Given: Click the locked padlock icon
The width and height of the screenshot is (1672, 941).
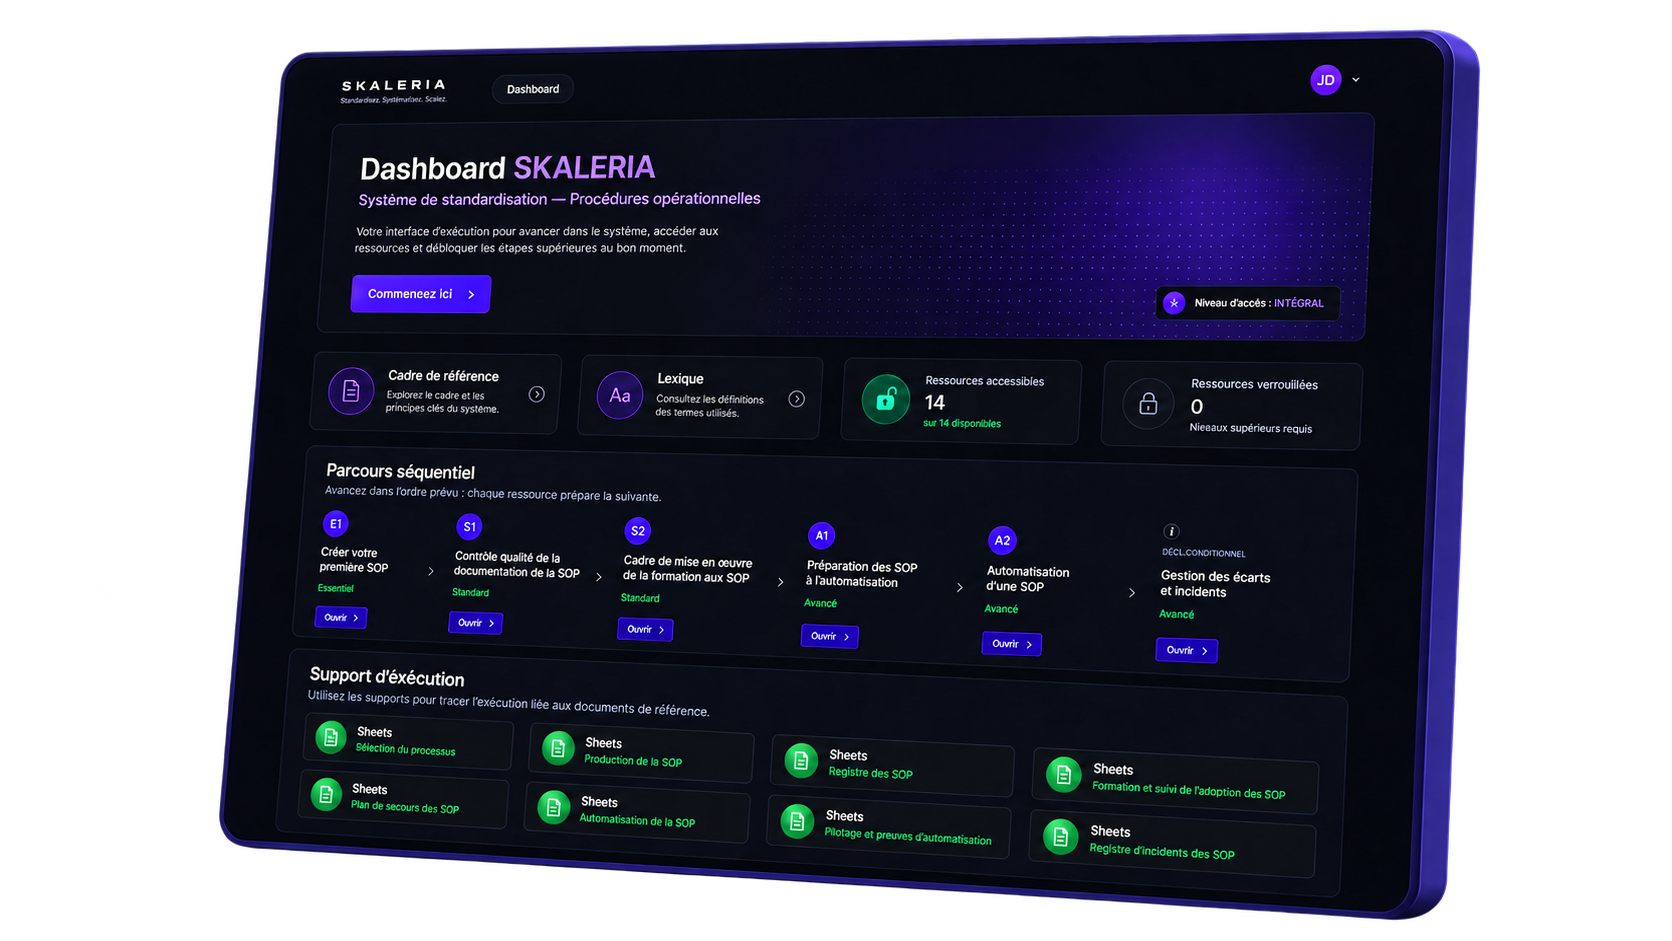Looking at the screenshot, I should click(1148, 404).
